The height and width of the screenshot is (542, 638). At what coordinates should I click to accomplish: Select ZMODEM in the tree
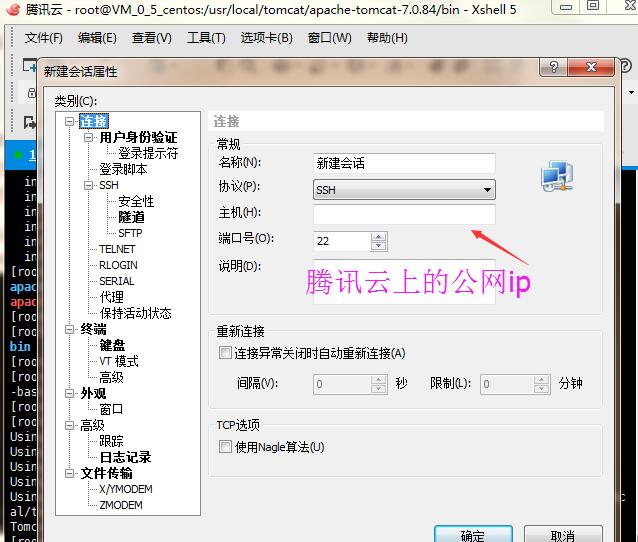[x=121, y=505]
